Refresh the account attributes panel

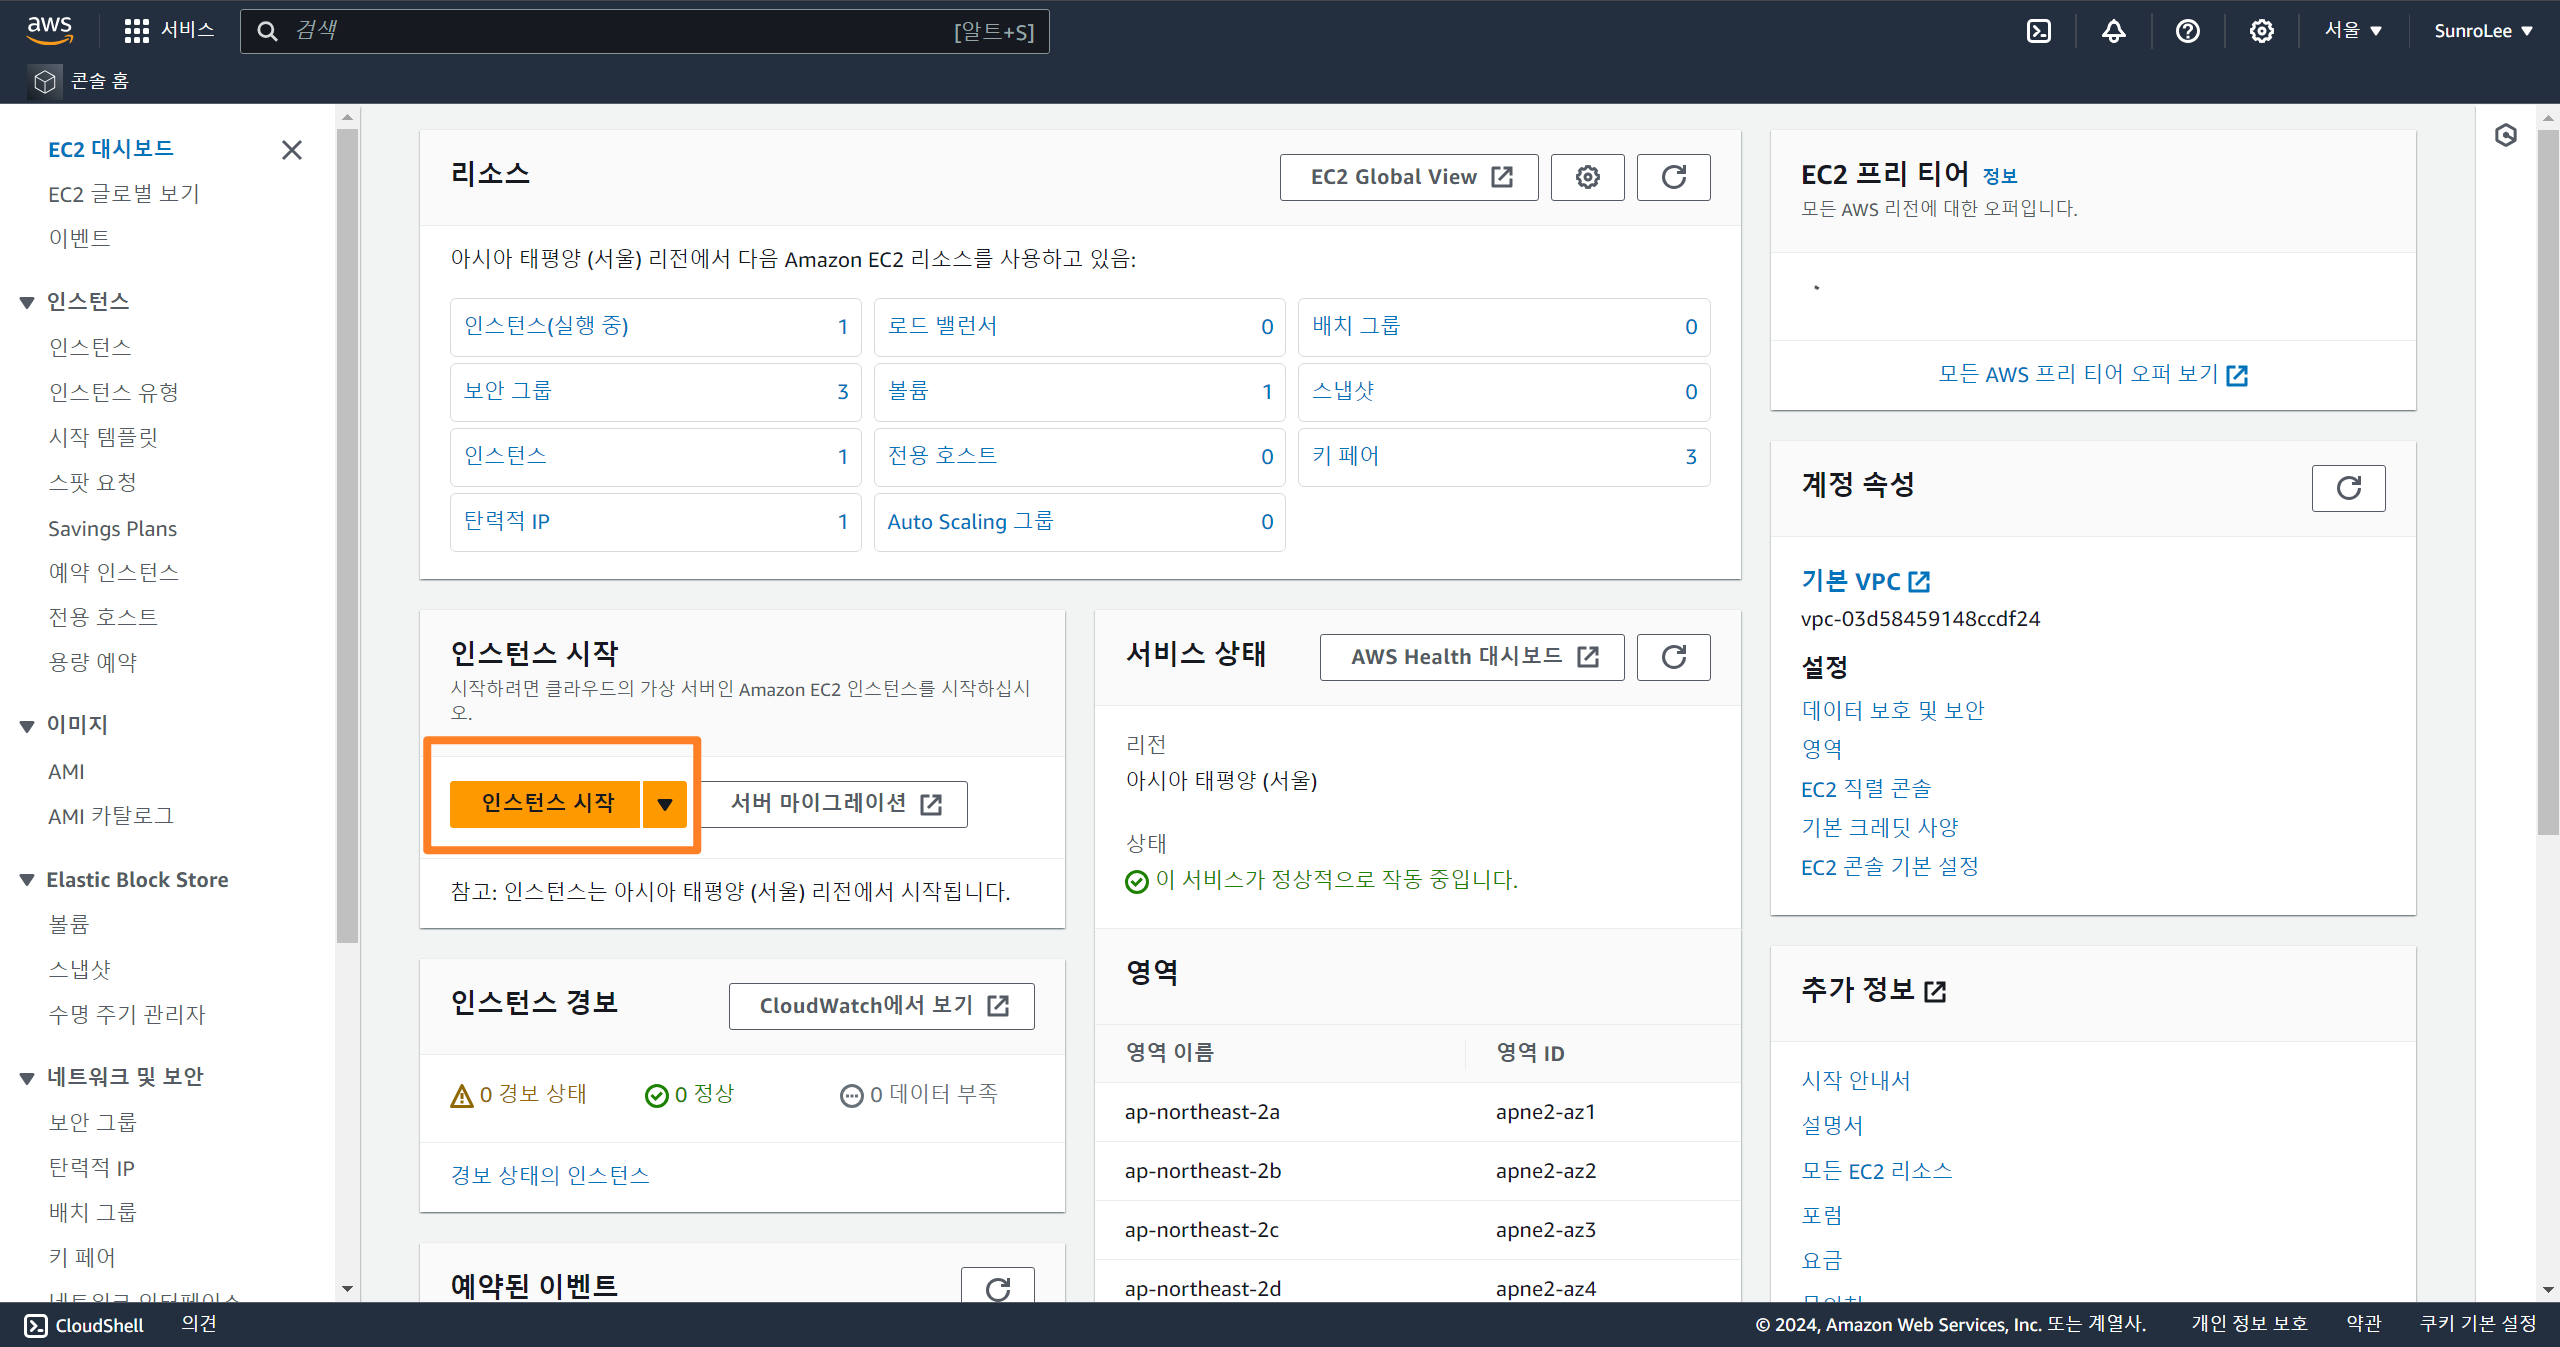tap(2348, 488)
